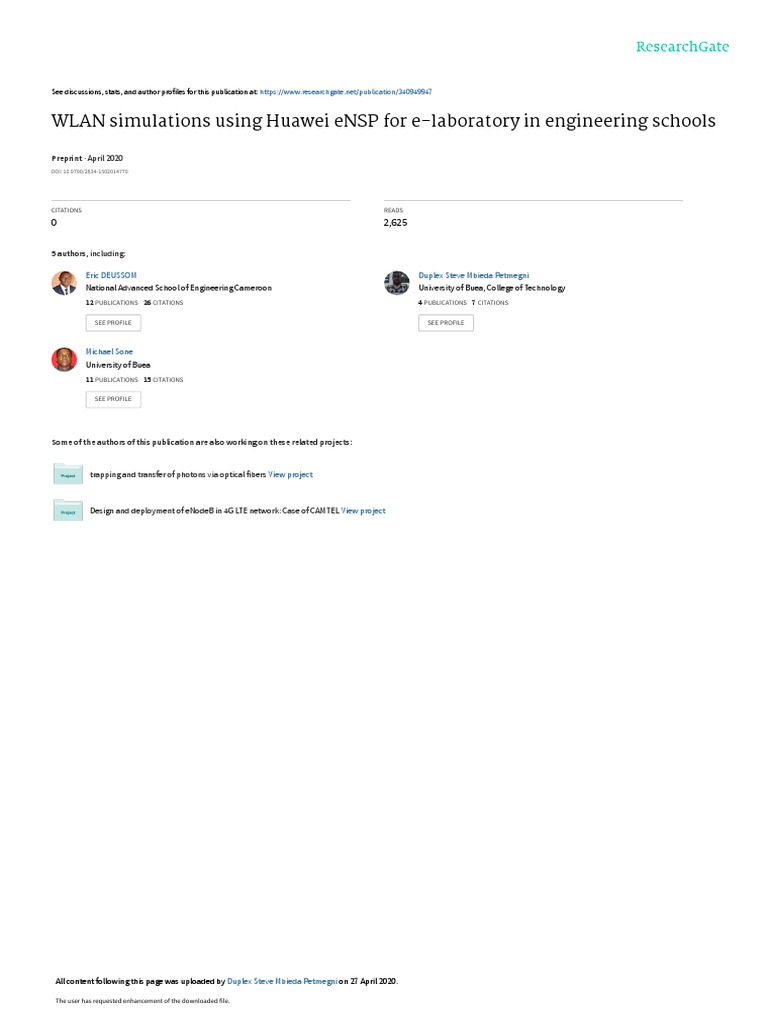Click See Profile under University of Buea, College of Technology
The image size is (768, 1024).
click(x=446, y=323)
